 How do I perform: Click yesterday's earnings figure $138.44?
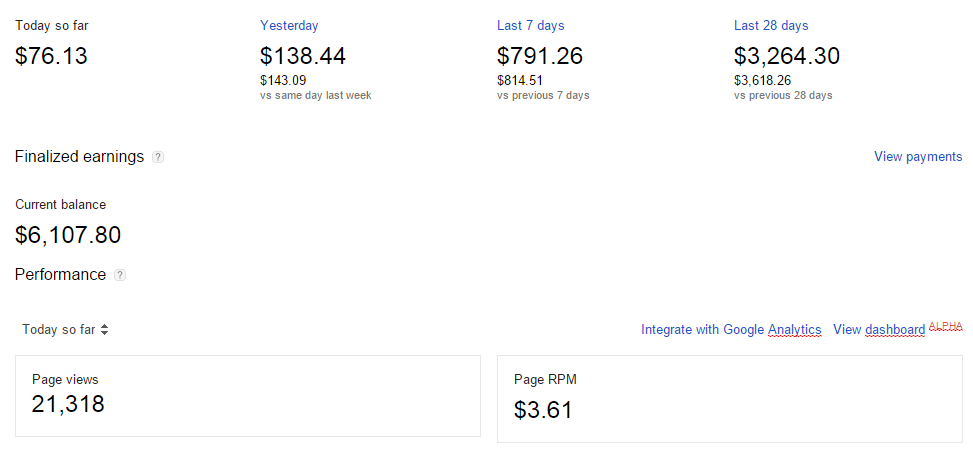click(303, 56)
